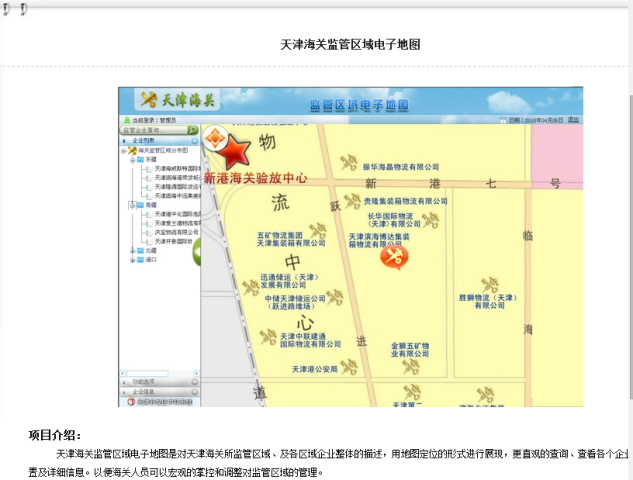Click the 当前登录：管理员 status text
The image size is (633, 480).
pos(154,120)
